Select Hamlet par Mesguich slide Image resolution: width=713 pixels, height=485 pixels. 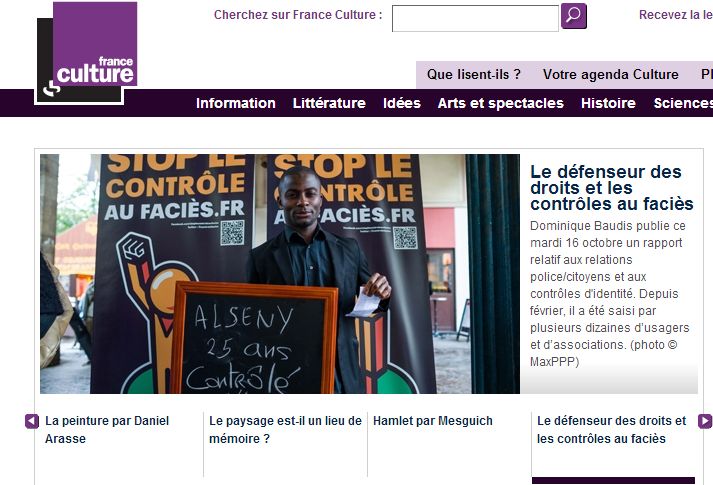(432, 421)
